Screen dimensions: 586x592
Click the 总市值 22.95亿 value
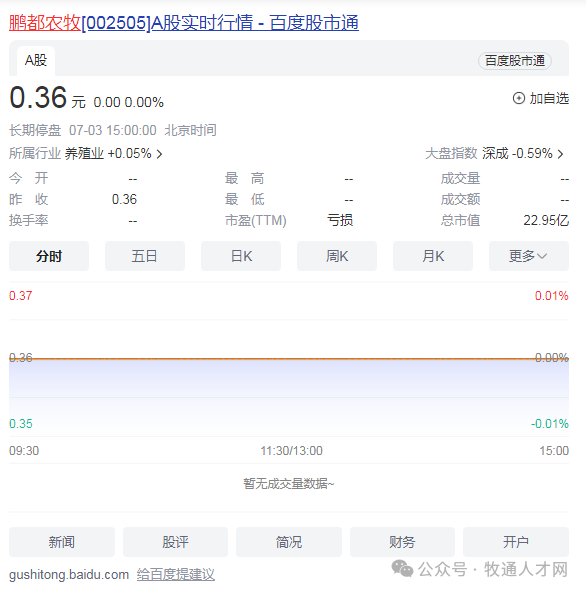546,220
